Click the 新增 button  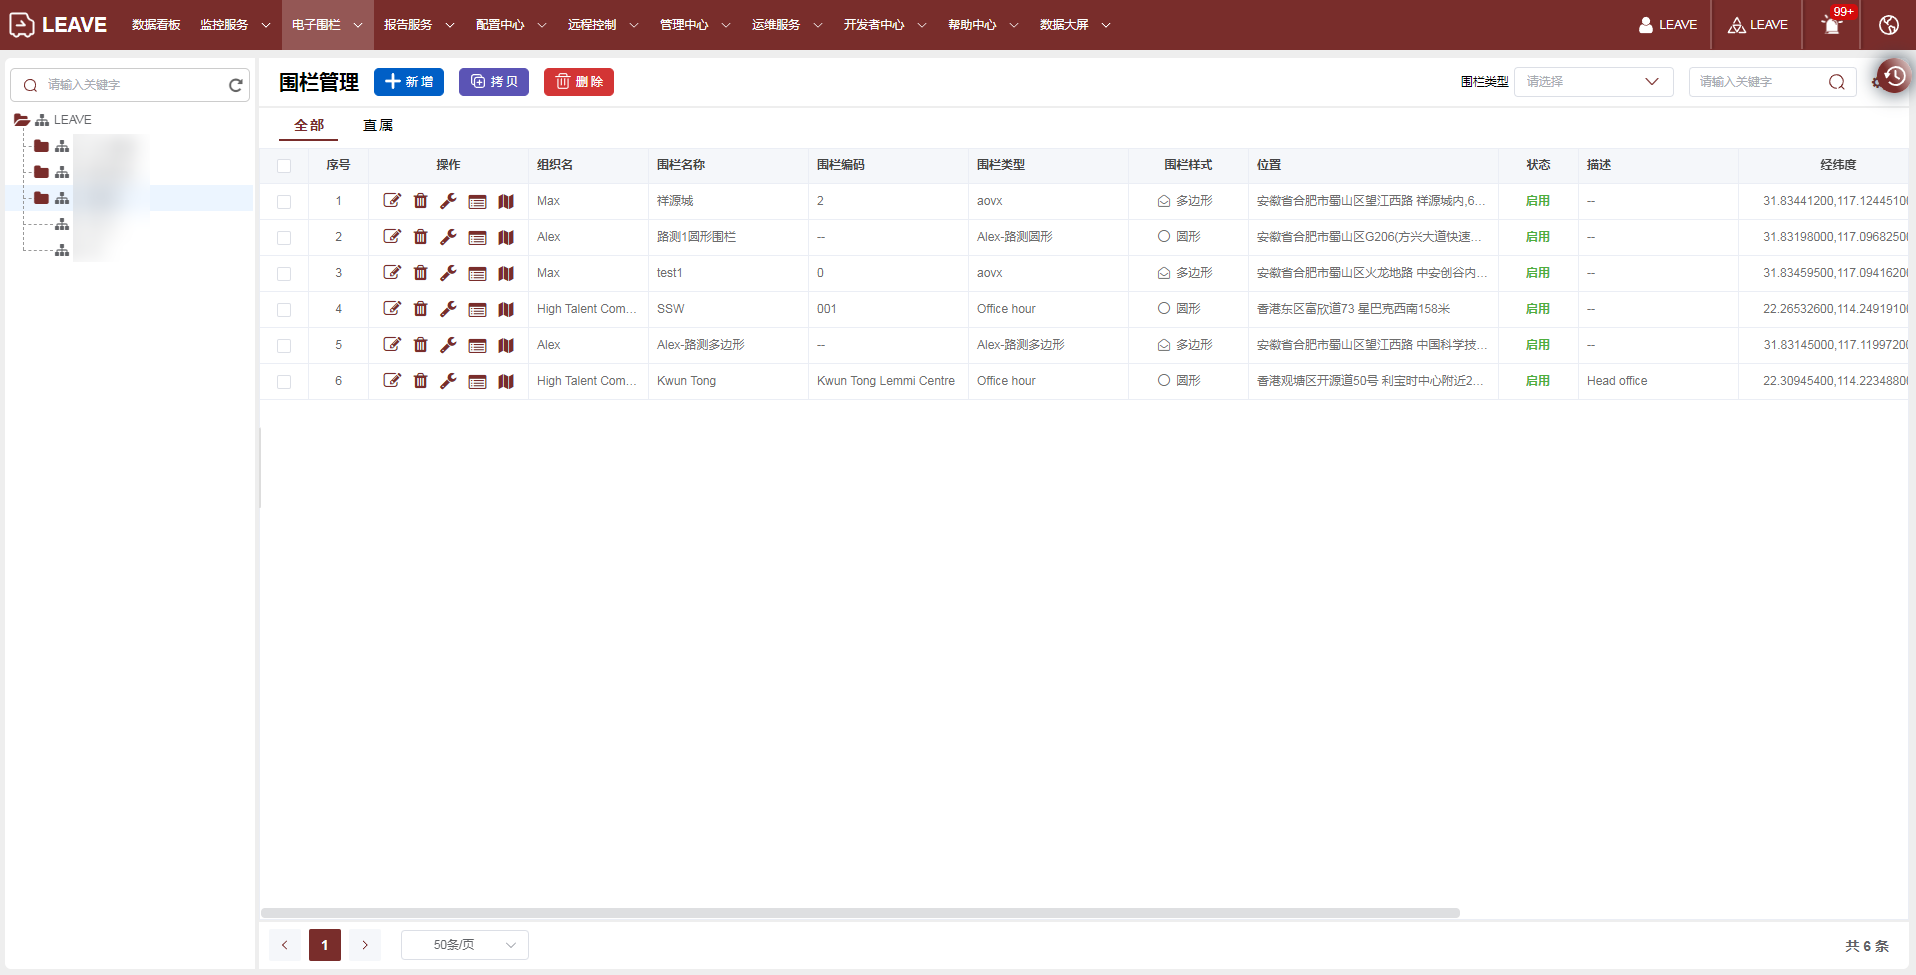click(x=408, y=82)
